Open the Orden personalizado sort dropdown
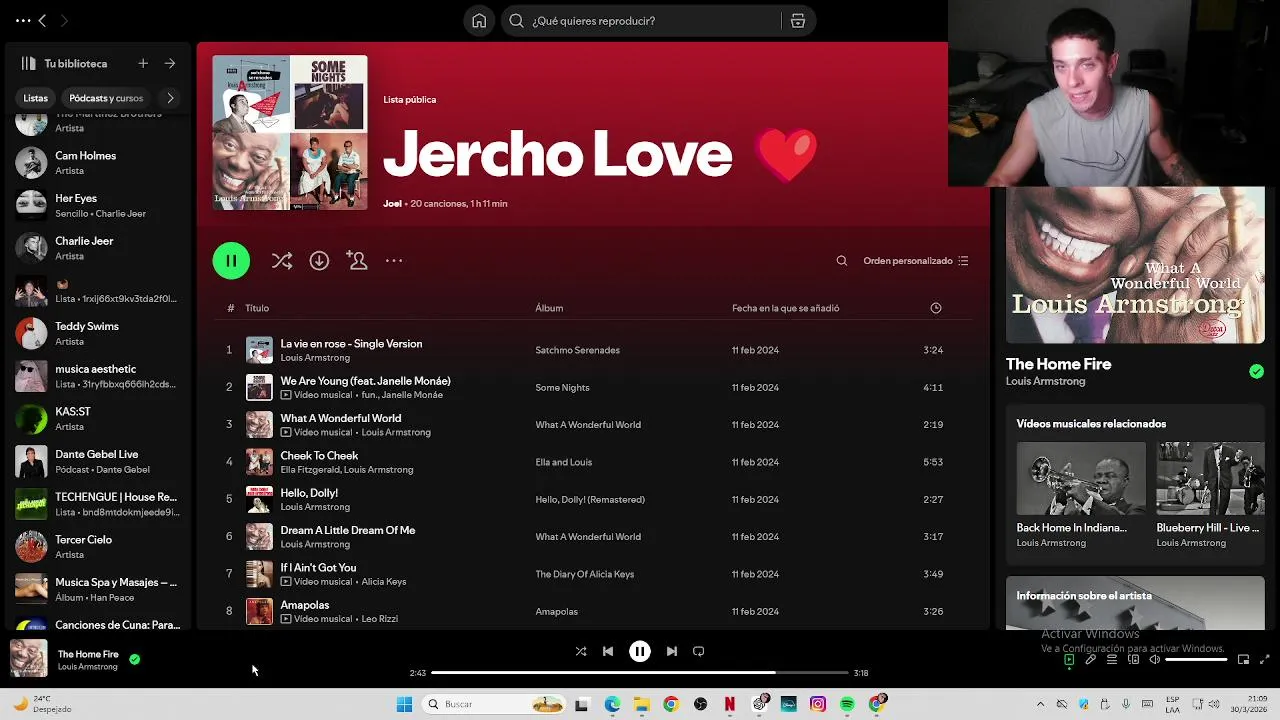1280x720 pixels. point(916,261)
